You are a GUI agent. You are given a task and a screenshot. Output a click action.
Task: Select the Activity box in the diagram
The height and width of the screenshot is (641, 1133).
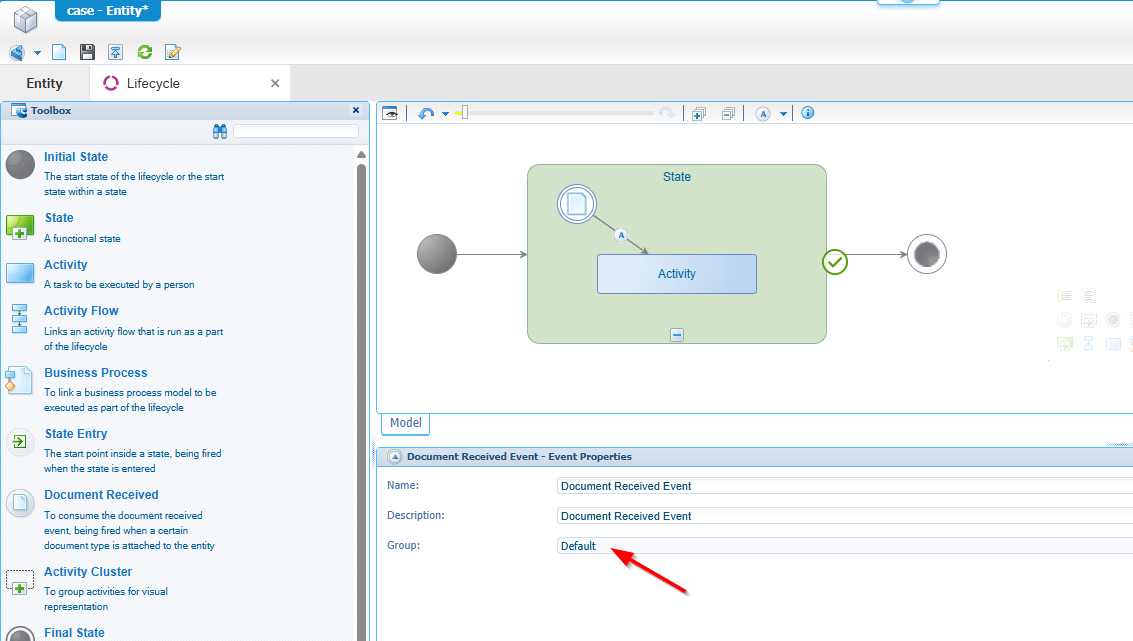click(x=677, y=274)
